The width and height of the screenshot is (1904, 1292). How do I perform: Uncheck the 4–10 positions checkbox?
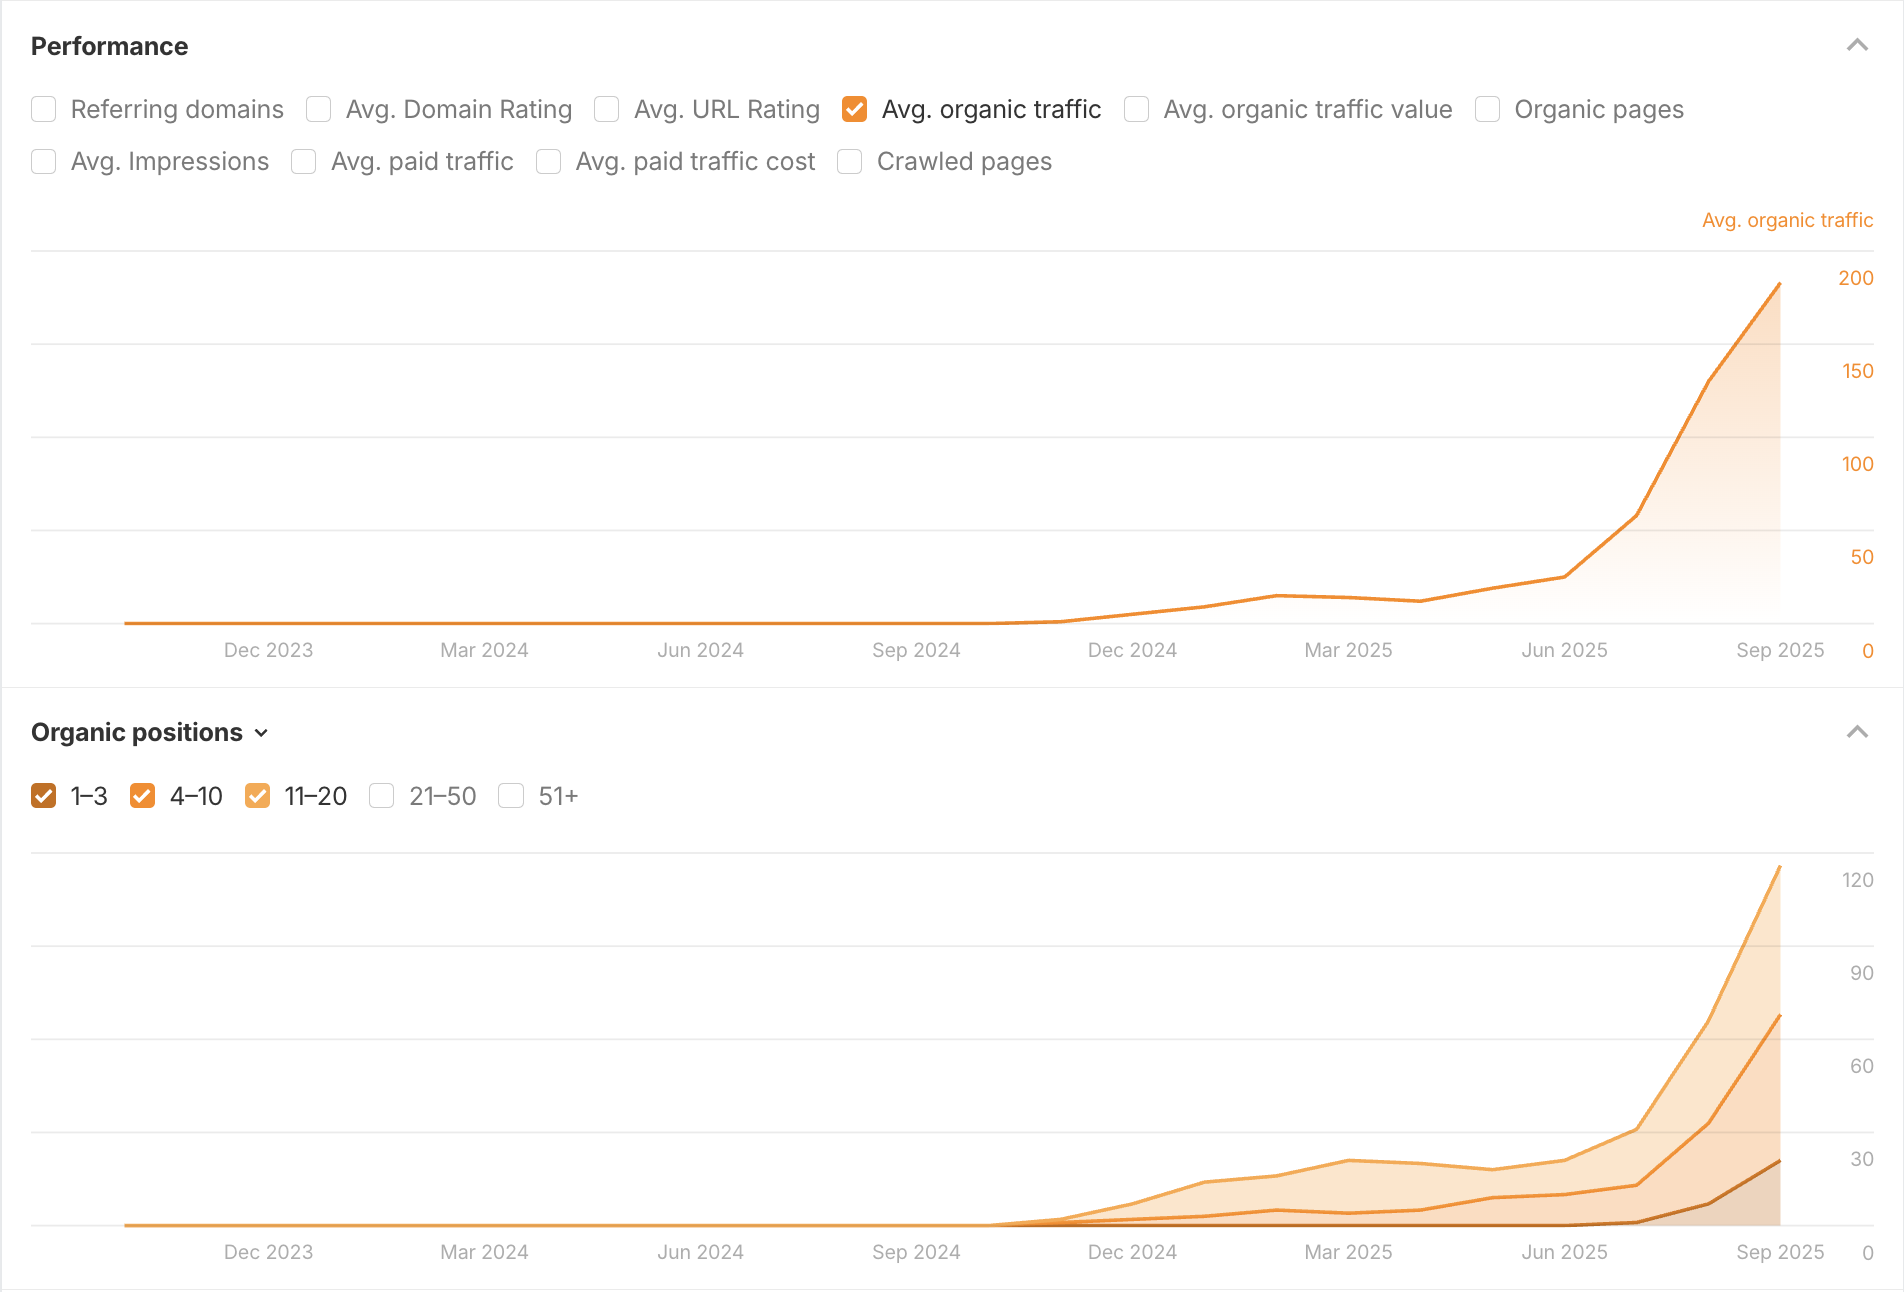143,796
